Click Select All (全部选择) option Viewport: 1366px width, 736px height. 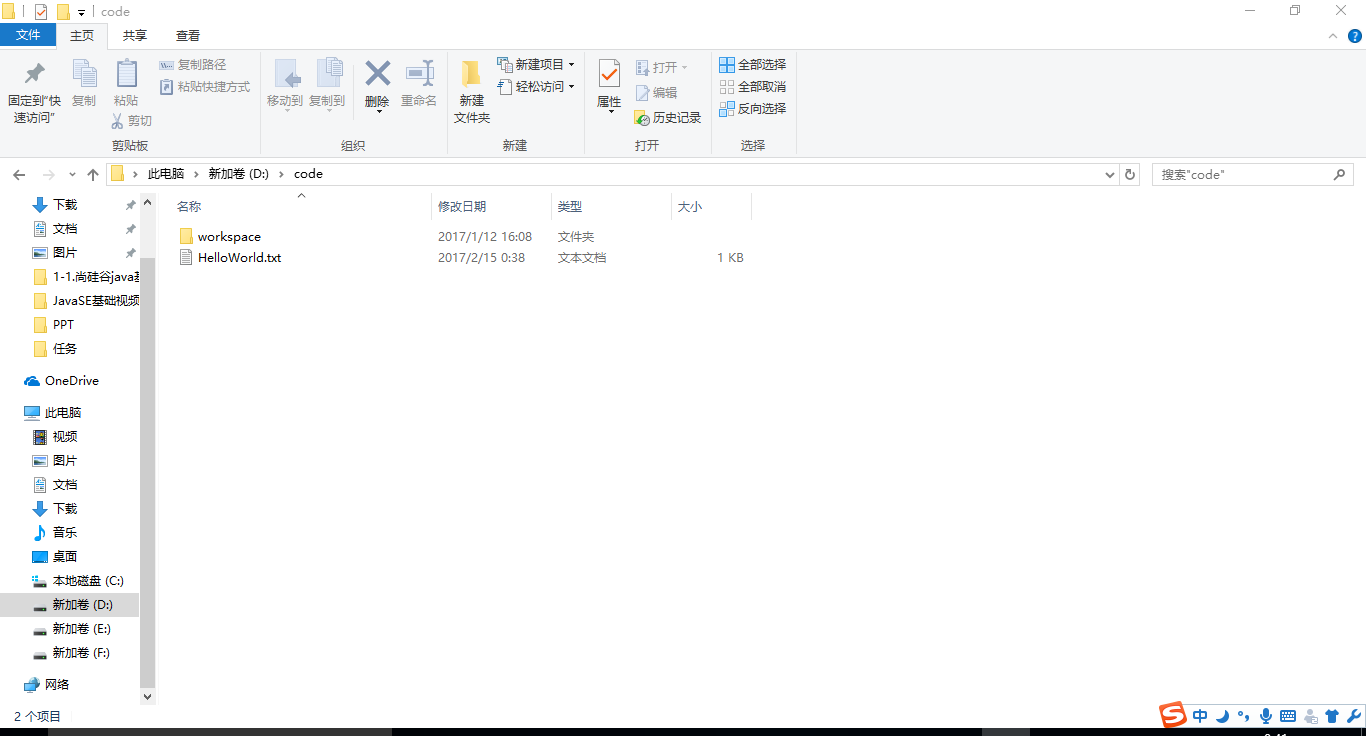click(x=753, y=65)
